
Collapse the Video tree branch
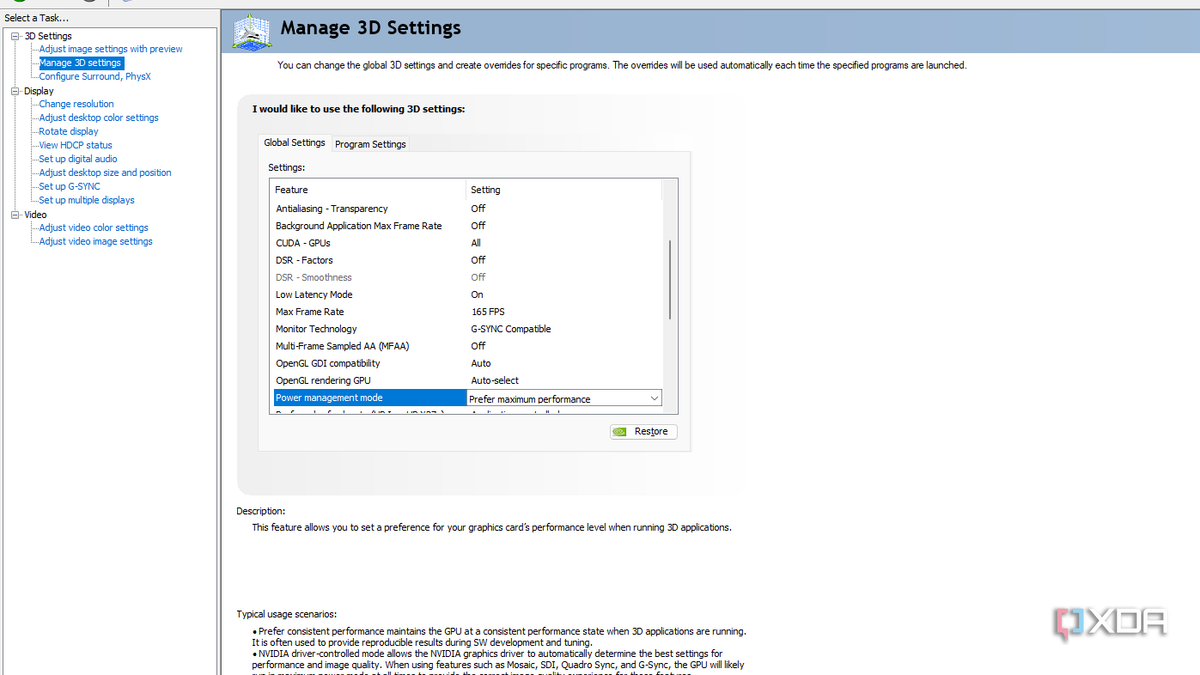pos(14,213)
